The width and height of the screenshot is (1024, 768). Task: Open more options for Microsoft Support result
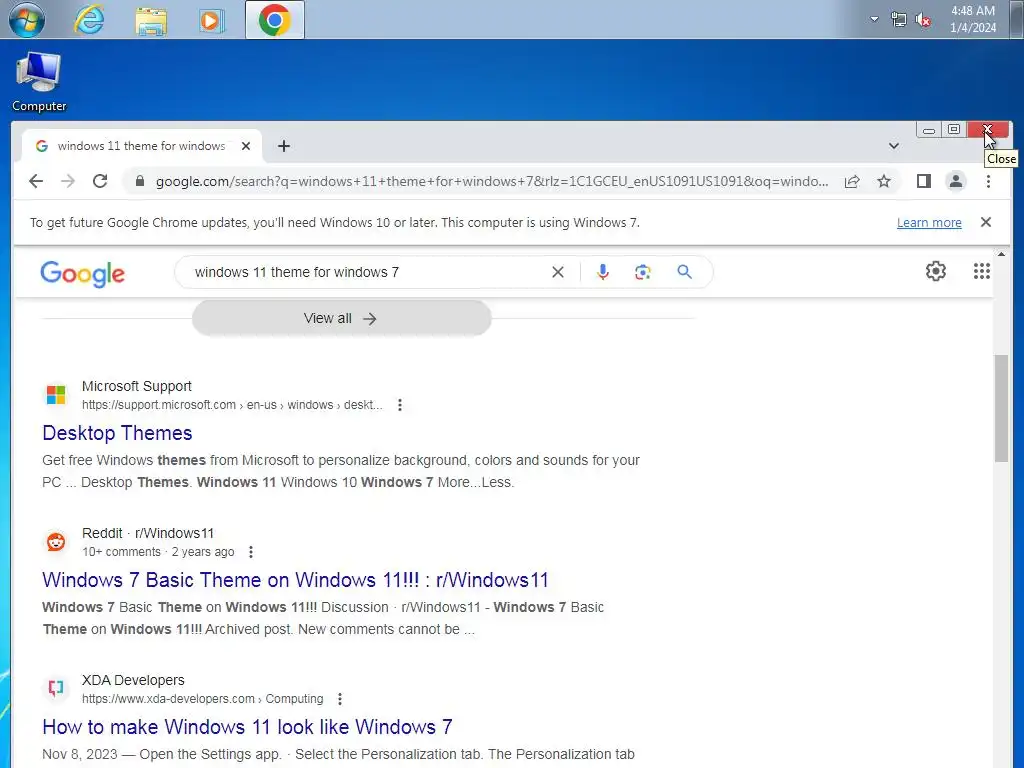tap(400, 405)
